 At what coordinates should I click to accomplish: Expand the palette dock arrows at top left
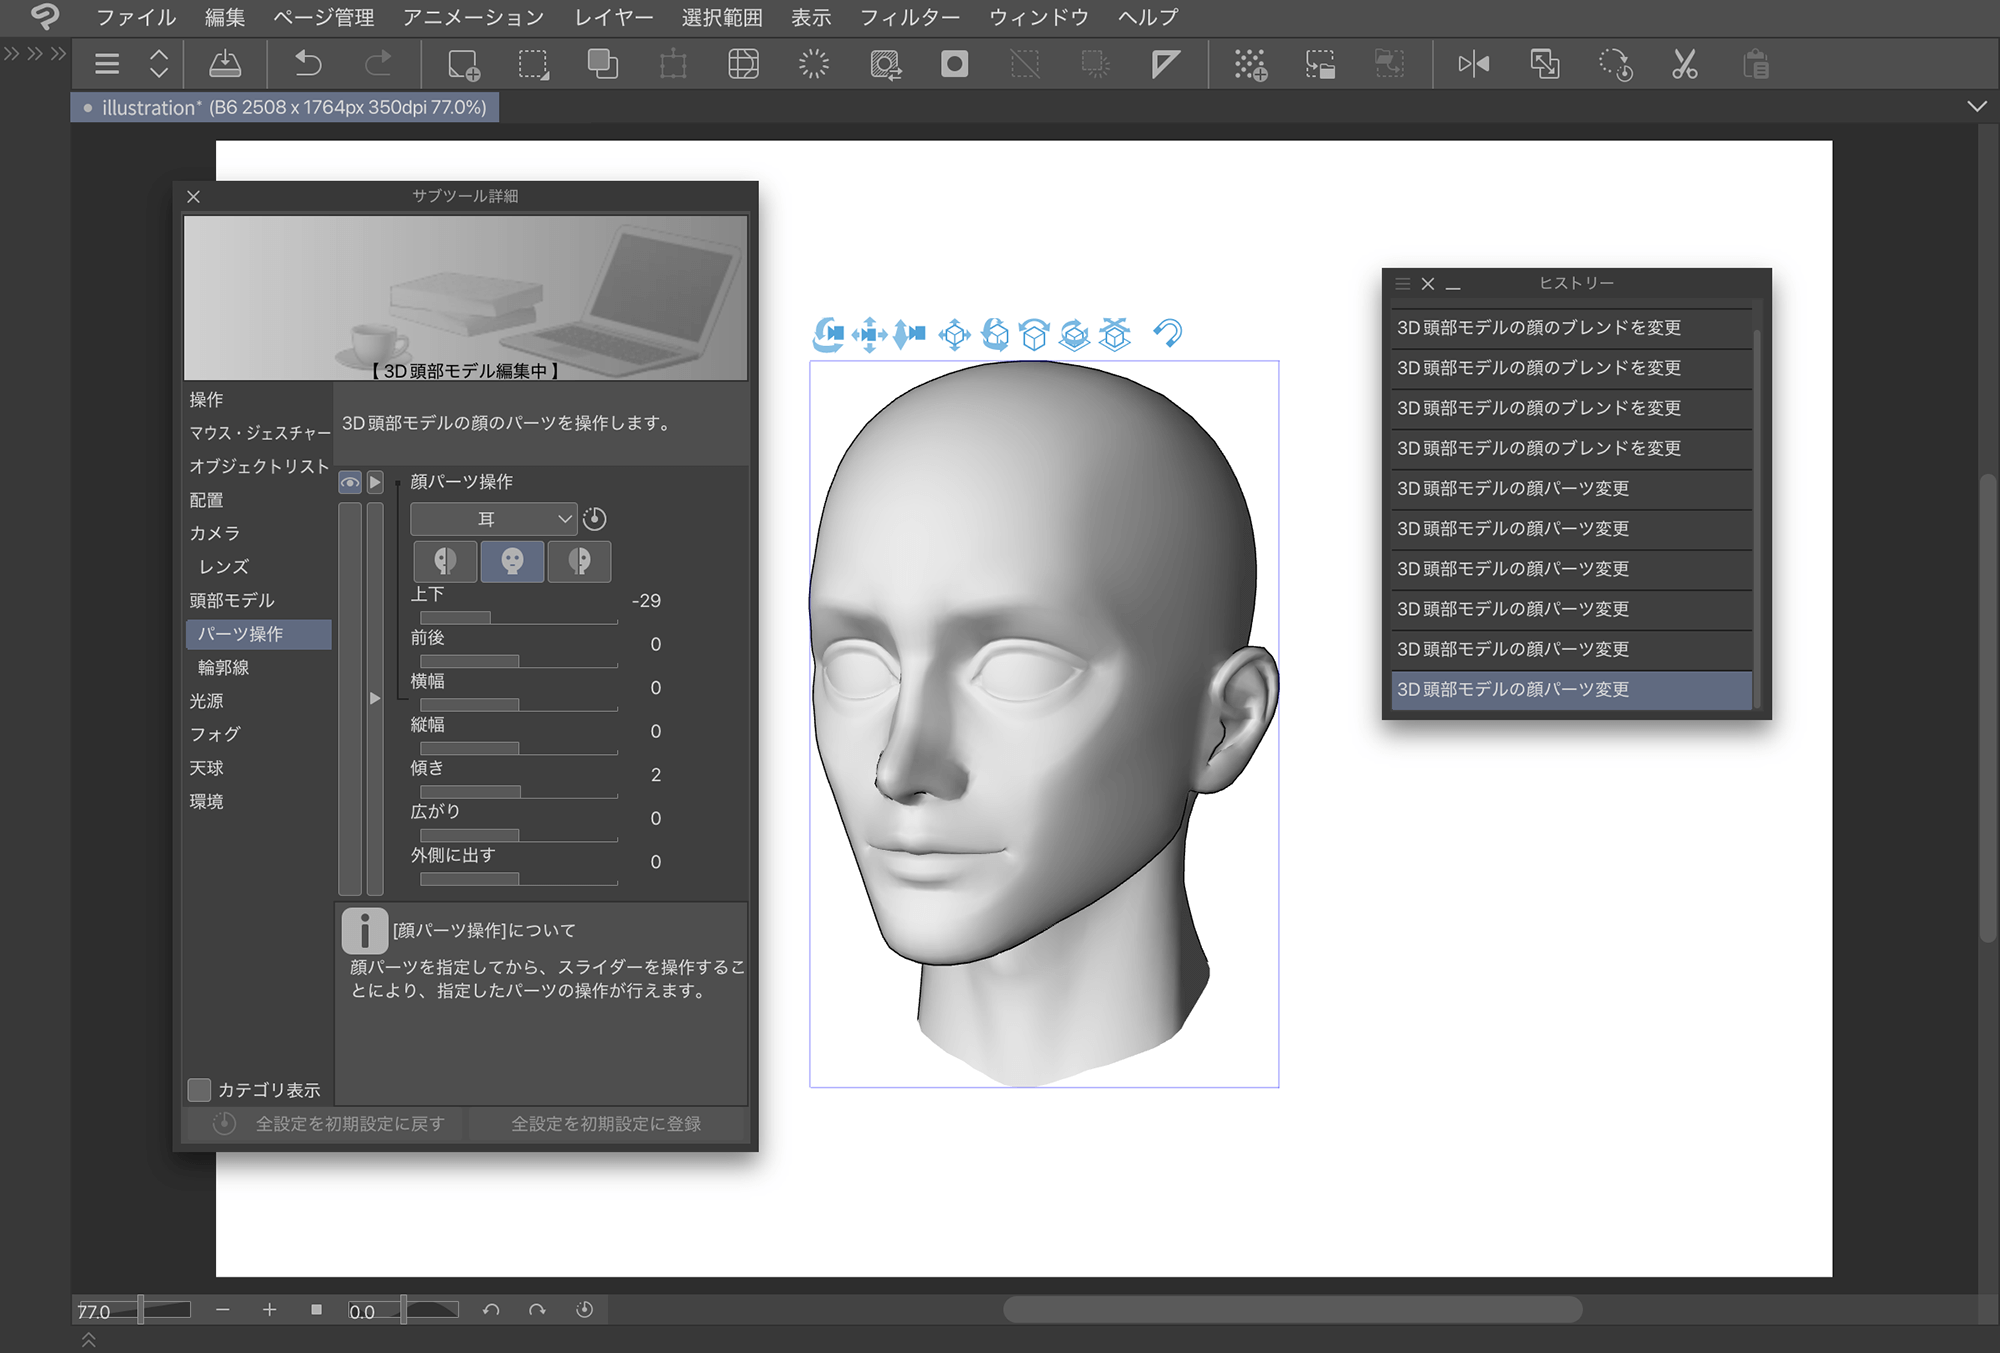tap(35, 54)
